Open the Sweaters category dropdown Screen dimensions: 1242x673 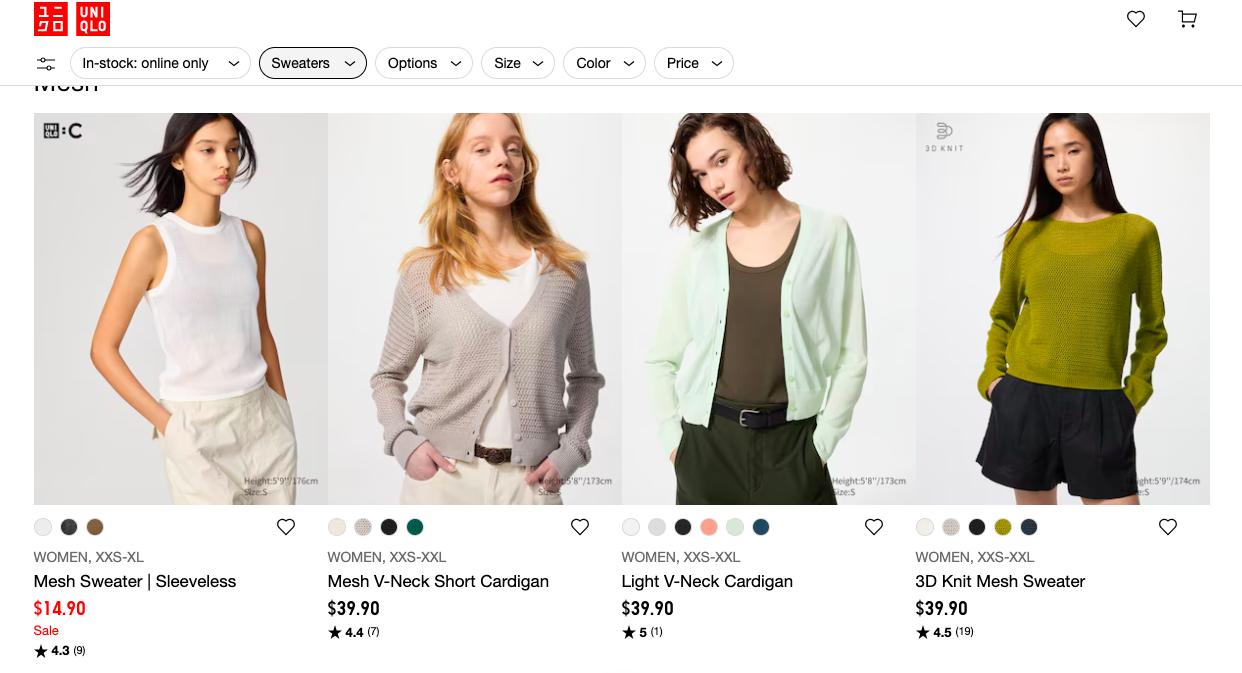(x=313, y=64)
